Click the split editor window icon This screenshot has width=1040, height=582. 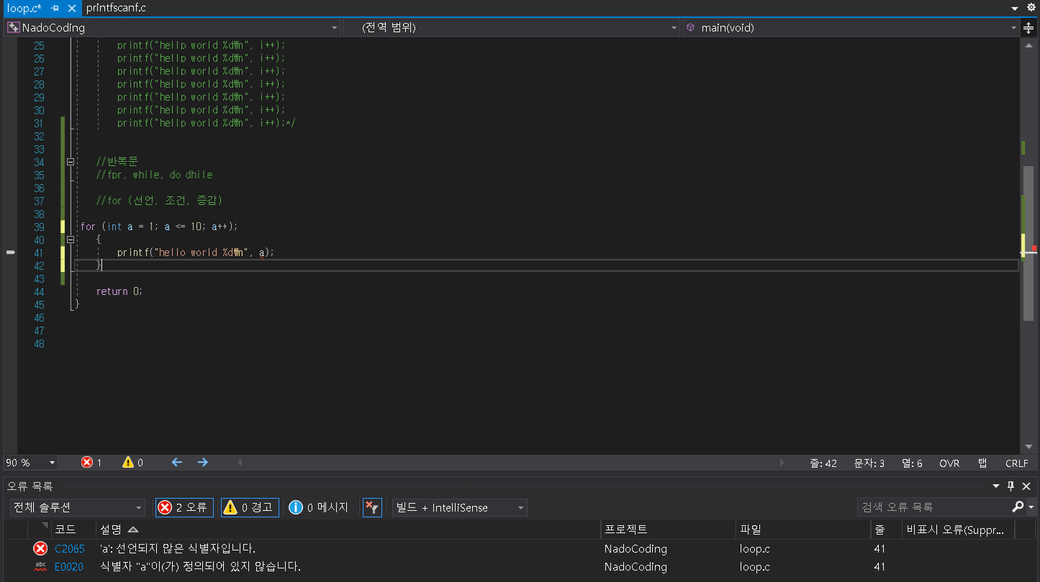click(x=1029, y=28)
